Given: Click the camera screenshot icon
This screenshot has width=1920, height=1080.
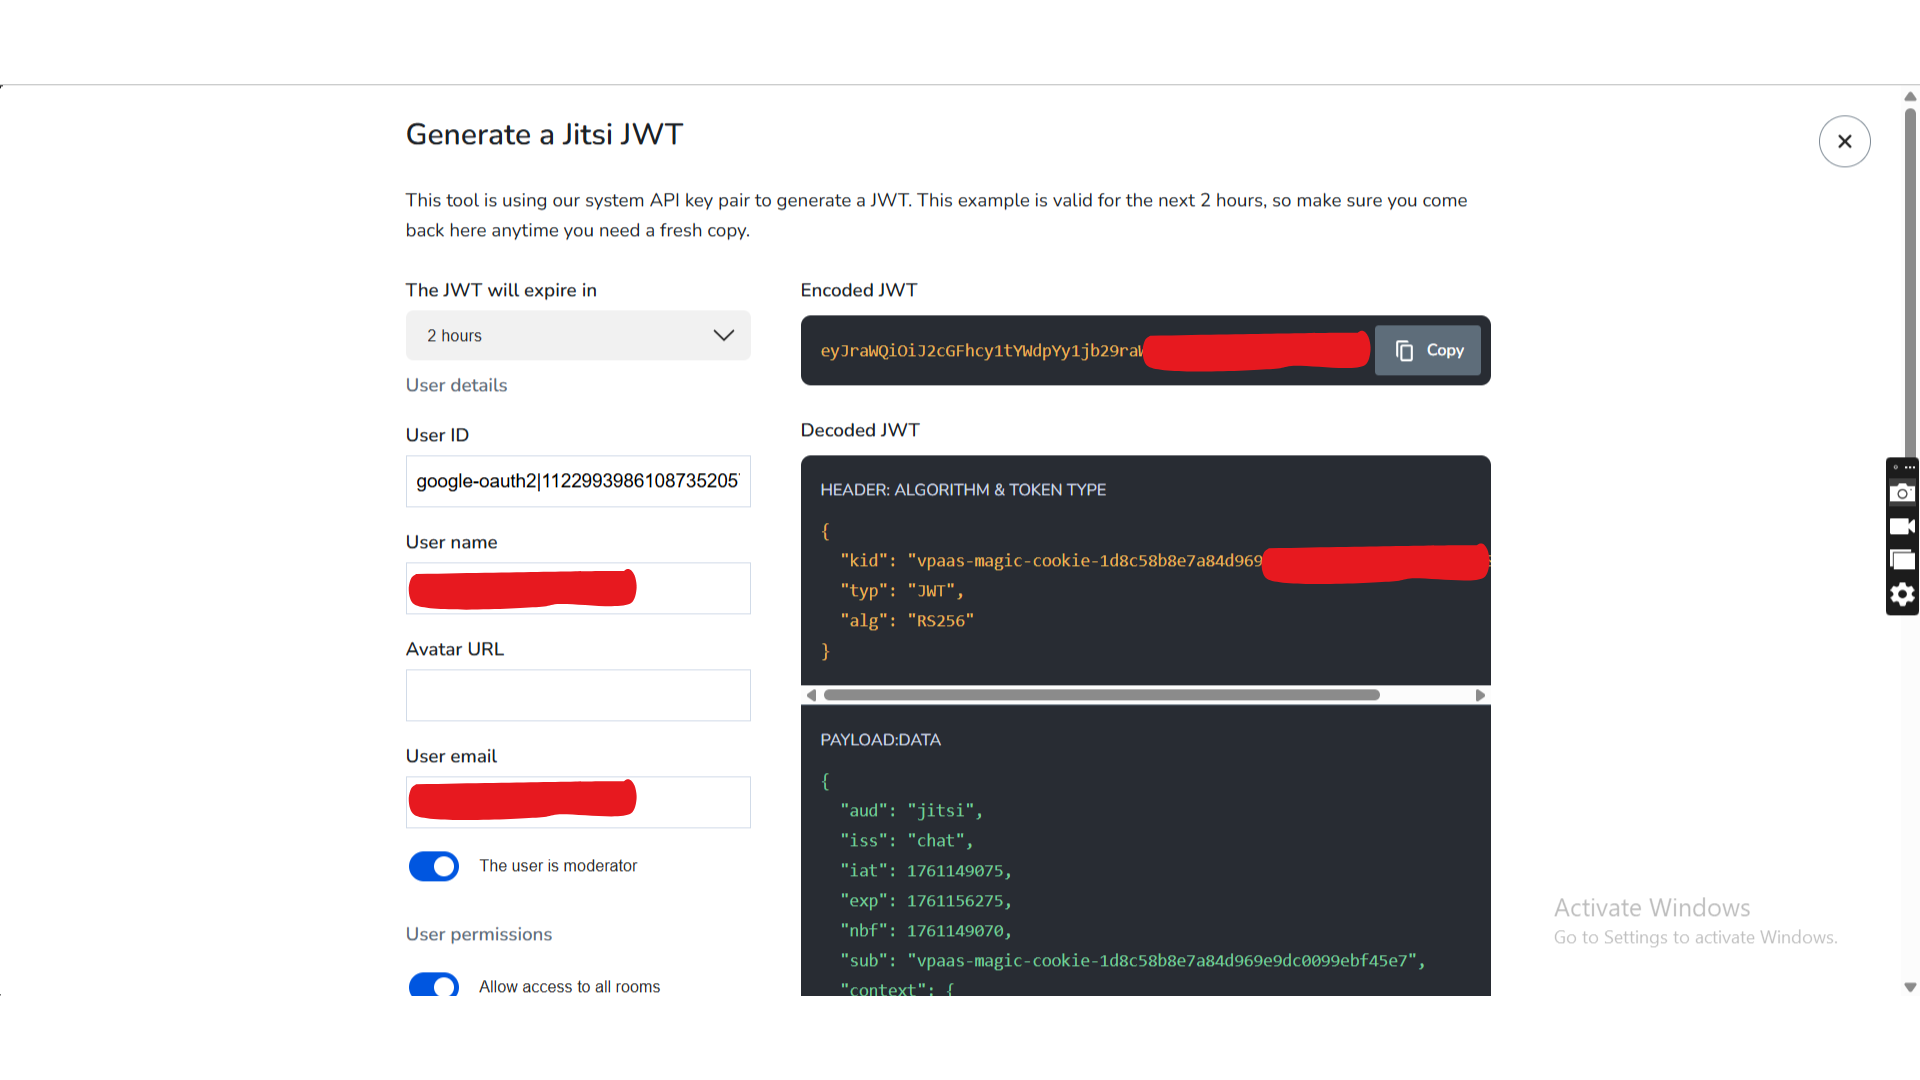Looking at the screenshot, I should point(1902,493).
